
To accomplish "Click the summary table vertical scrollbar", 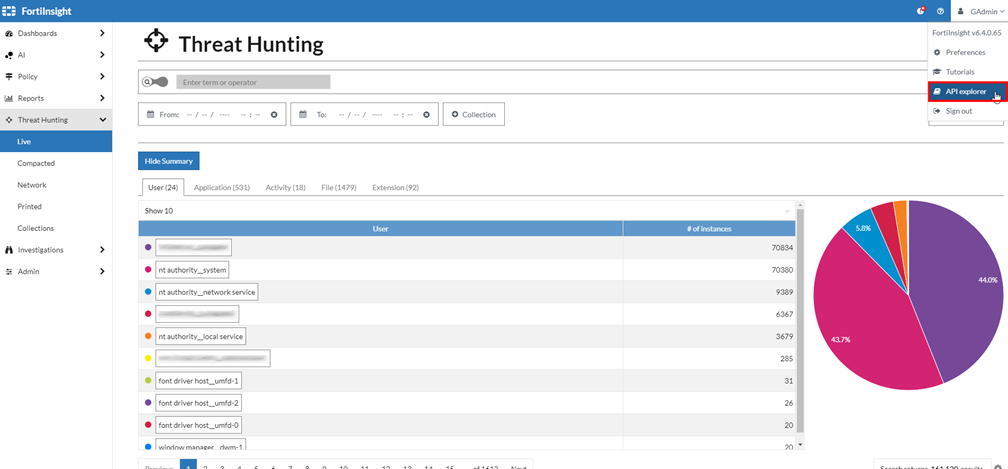I will pos(800,321).
